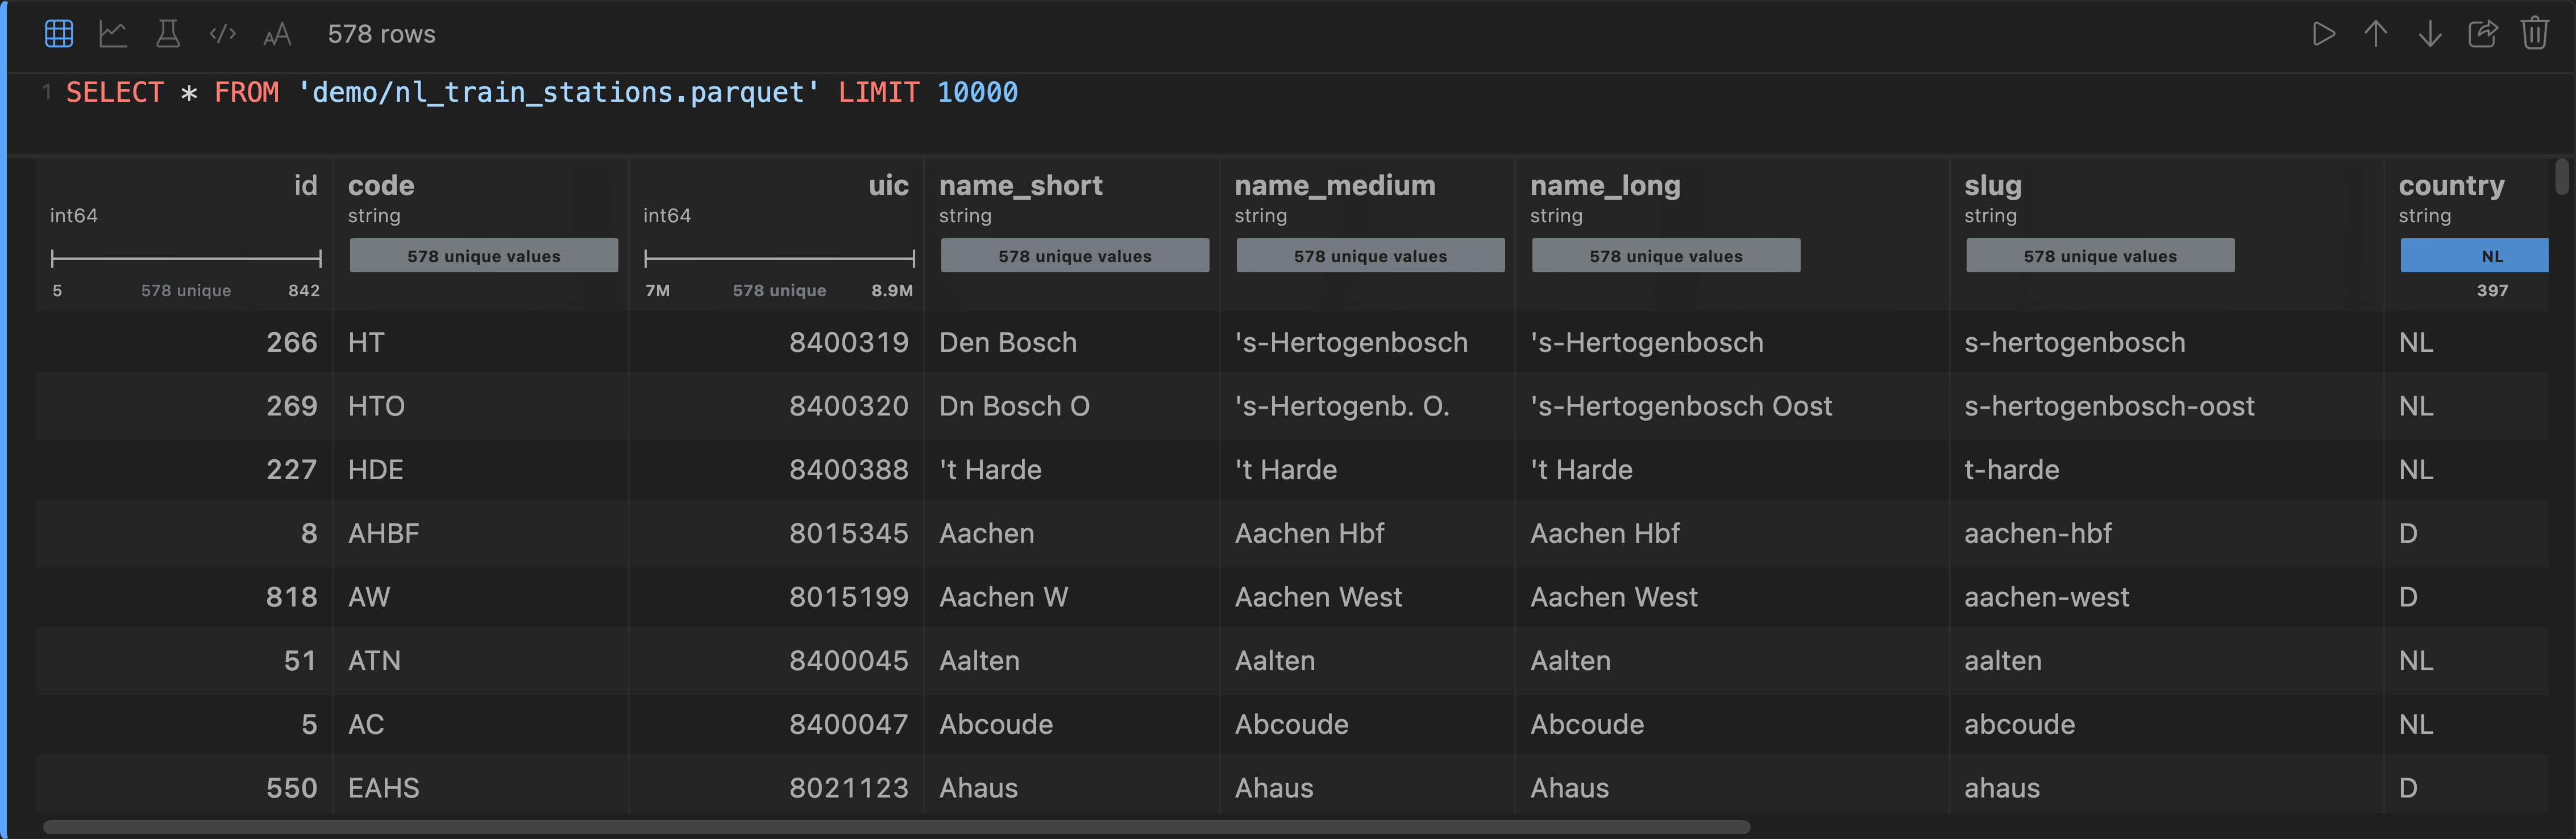Select the cell 'Aachen Hbf' in name_medium
The image size is (2576, 839).
1309,533
